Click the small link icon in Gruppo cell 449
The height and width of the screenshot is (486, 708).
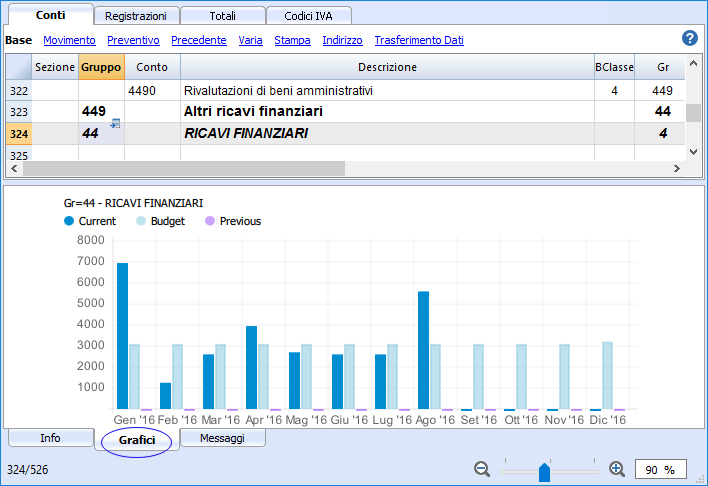[x=115, y=123]
